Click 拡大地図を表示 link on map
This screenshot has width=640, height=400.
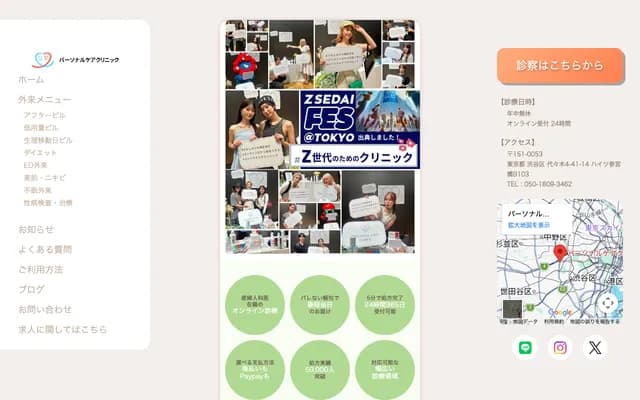tap(529, 225)
